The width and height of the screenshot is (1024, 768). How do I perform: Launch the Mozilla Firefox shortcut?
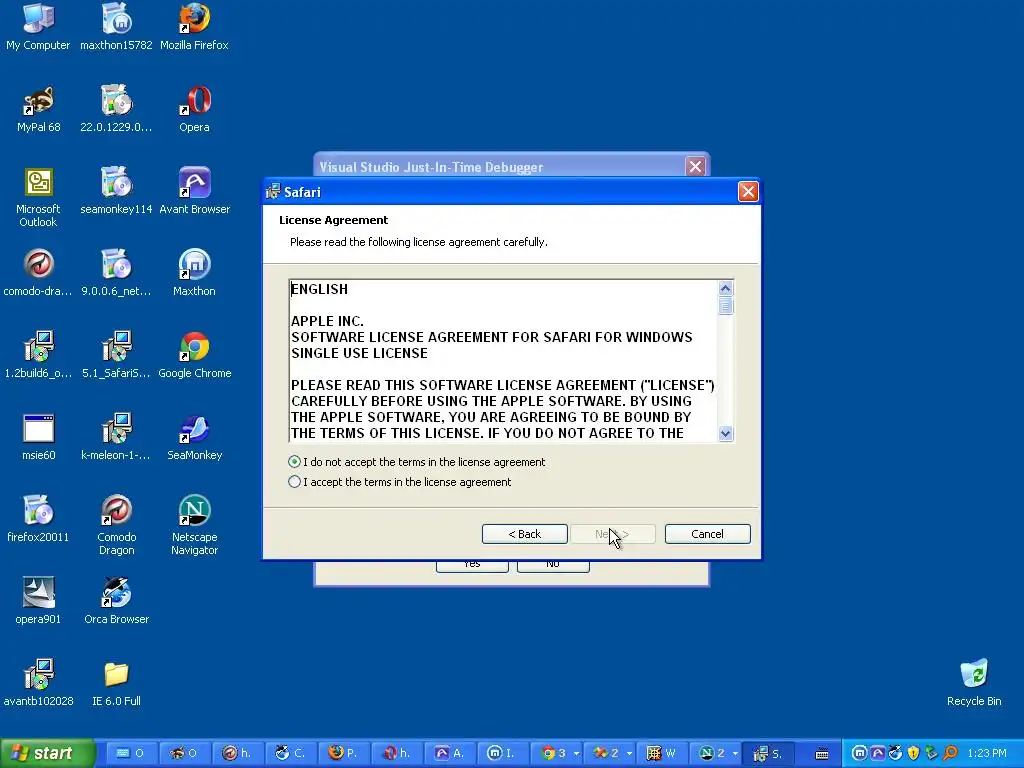point(194,27)
